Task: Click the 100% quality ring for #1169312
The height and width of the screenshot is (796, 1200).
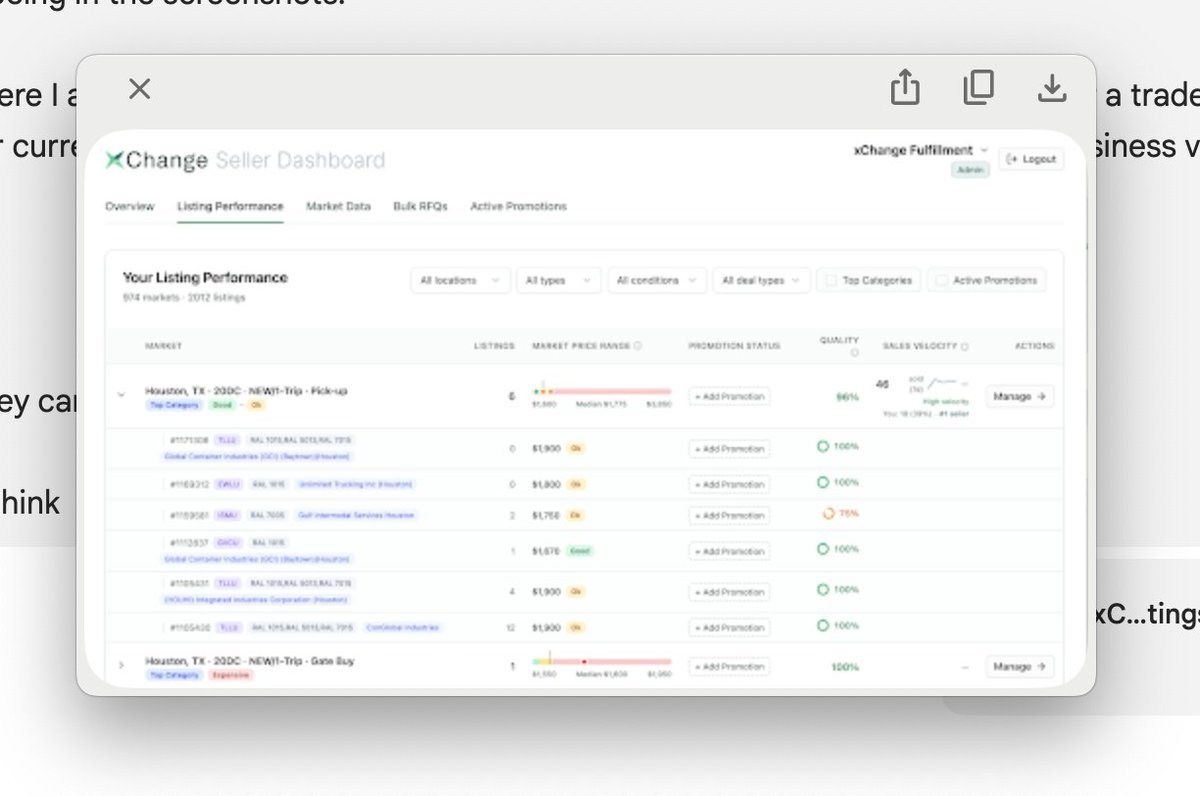Action: [x=823, y=482]
